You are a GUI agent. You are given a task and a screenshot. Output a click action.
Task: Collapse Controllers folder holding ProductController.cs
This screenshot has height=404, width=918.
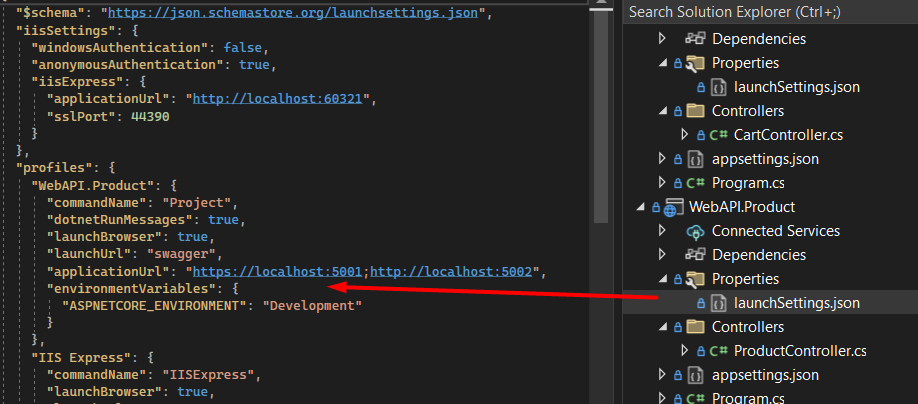(662, 327)
